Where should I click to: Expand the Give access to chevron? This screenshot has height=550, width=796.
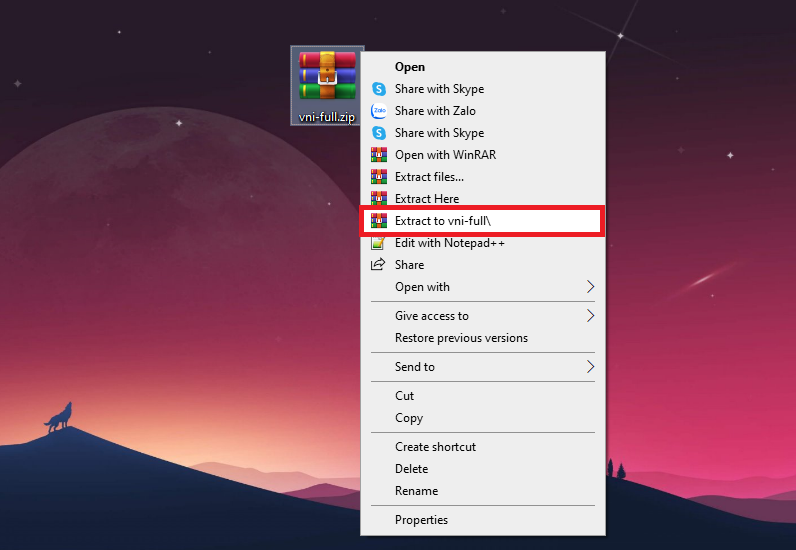[590, 316]
